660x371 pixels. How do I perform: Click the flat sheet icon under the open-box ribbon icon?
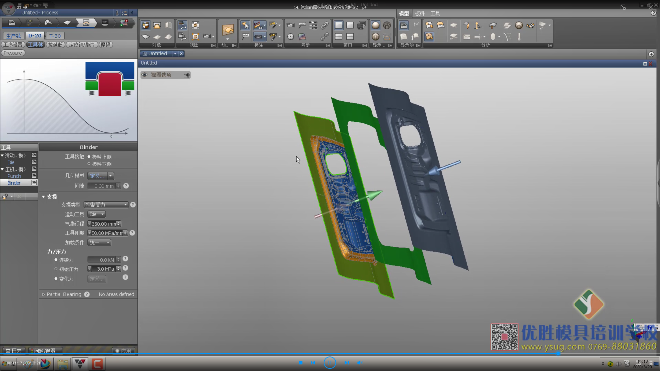tap(145, 37)
